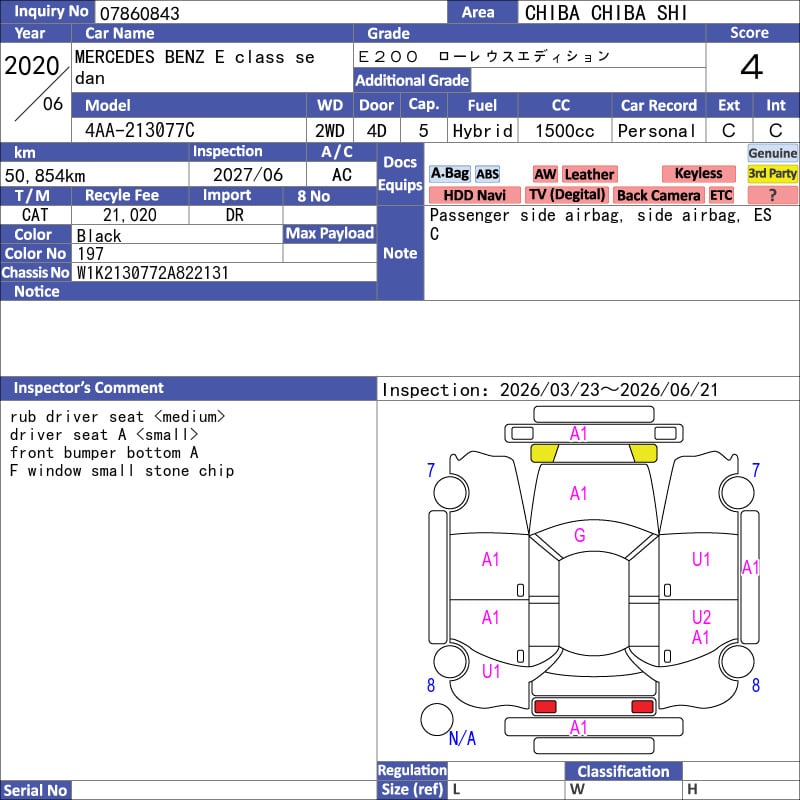Click the auction Score value 4
Screen dimensions: 800x800
[751, 68]
